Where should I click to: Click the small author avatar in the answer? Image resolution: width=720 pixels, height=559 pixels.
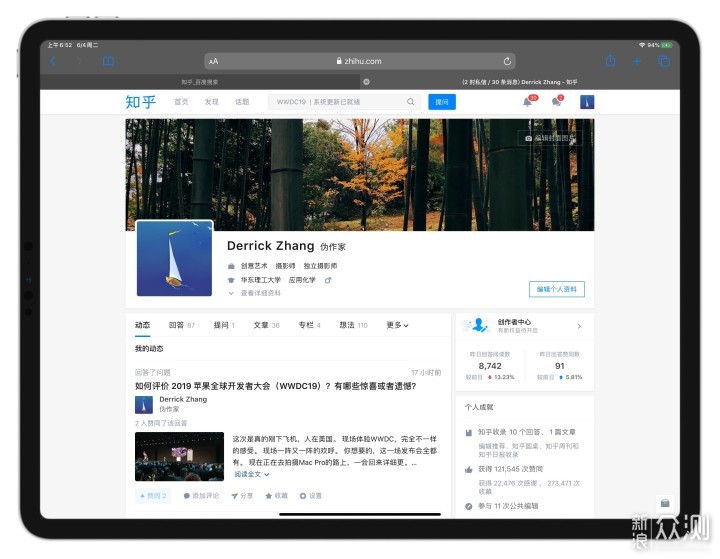(144, 405)
